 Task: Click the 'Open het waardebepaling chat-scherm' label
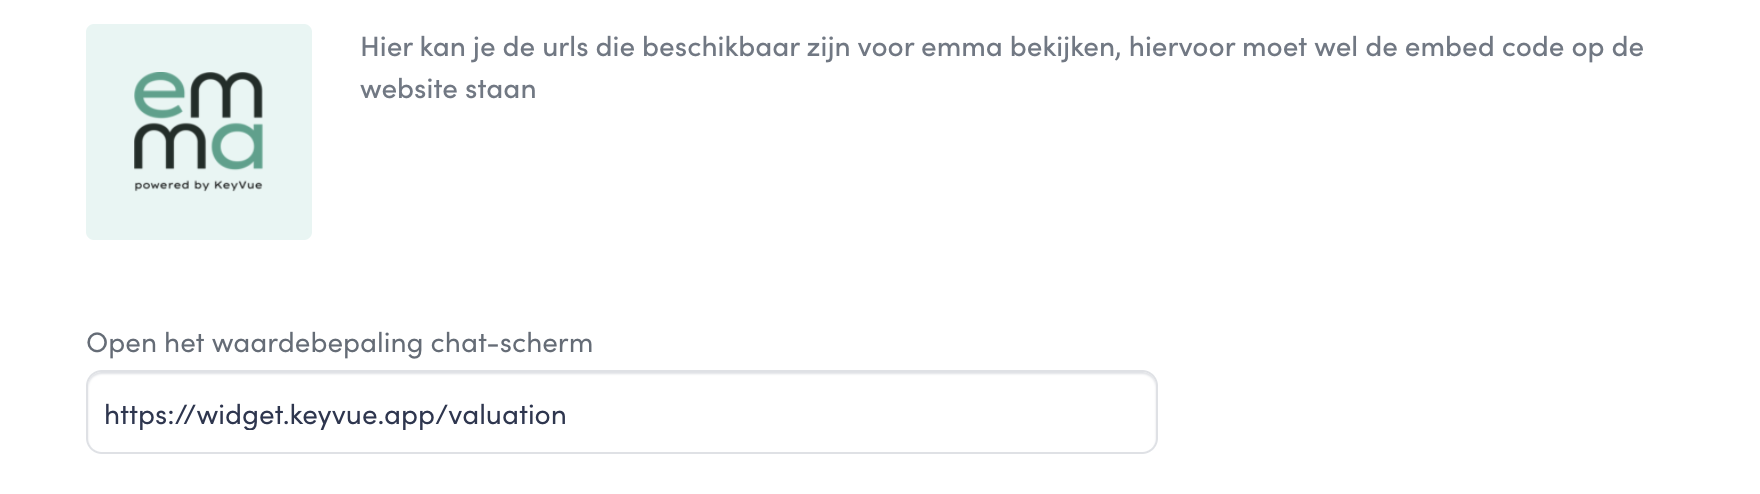pos(340,343)
